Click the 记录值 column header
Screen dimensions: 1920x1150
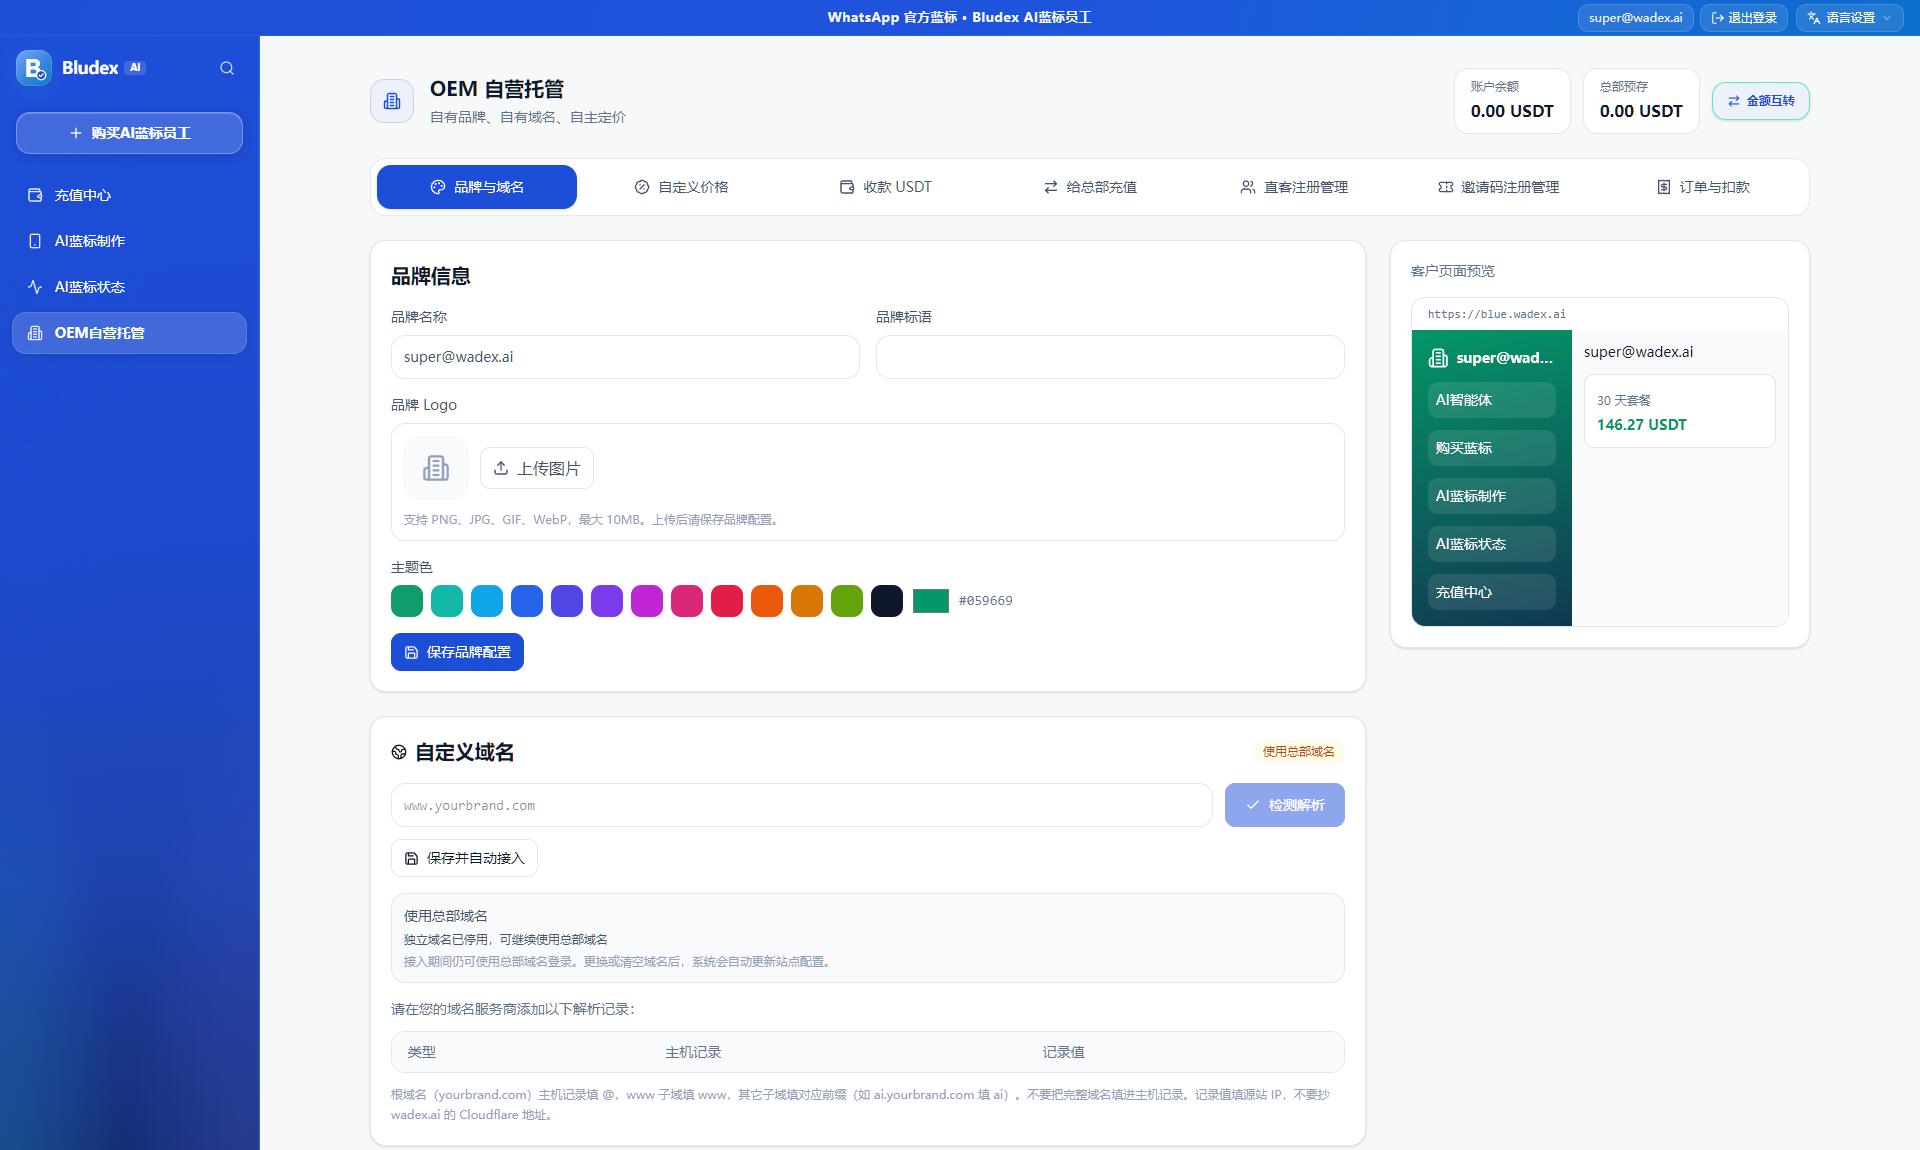[1063, 1052]
